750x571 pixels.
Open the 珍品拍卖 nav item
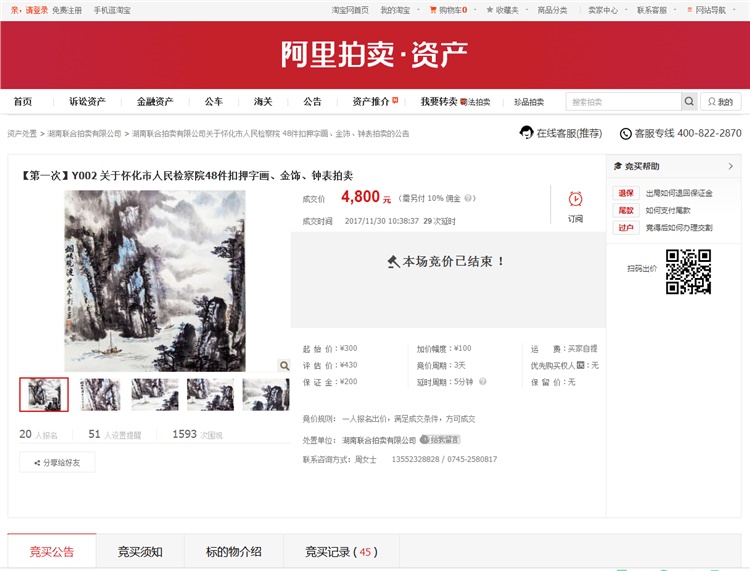pos(529,102)
